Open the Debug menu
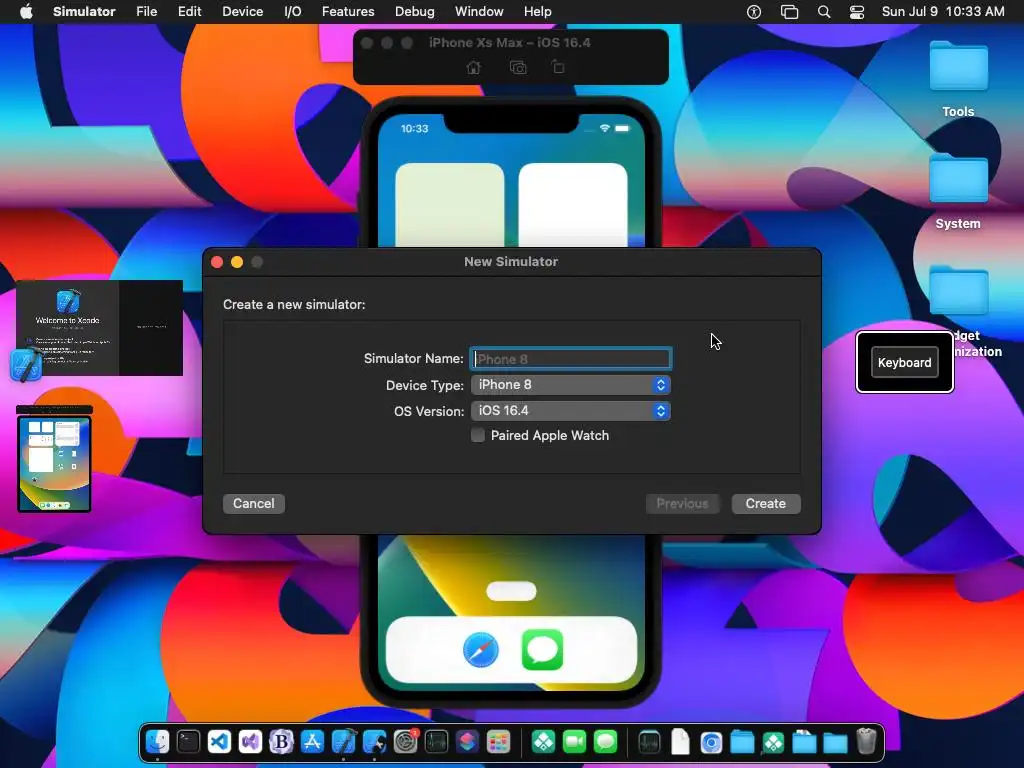This screenshot has width=1024, height=768. pos(415,12)
